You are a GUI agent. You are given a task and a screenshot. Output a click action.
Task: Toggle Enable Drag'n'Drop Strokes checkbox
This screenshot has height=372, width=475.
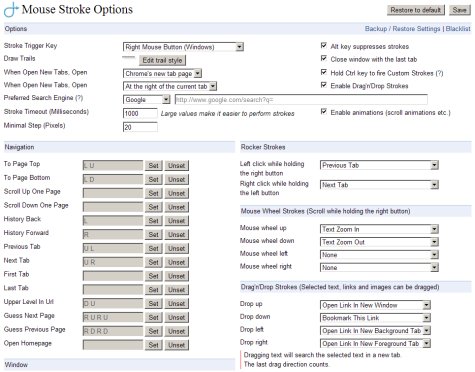pyautogui.click(x=323, y=85)
